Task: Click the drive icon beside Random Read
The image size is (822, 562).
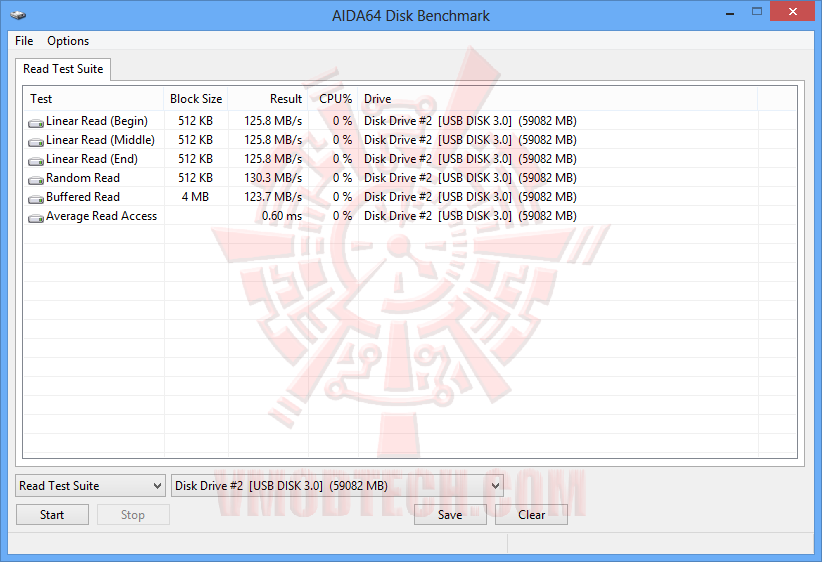Action: coord(36,180)
